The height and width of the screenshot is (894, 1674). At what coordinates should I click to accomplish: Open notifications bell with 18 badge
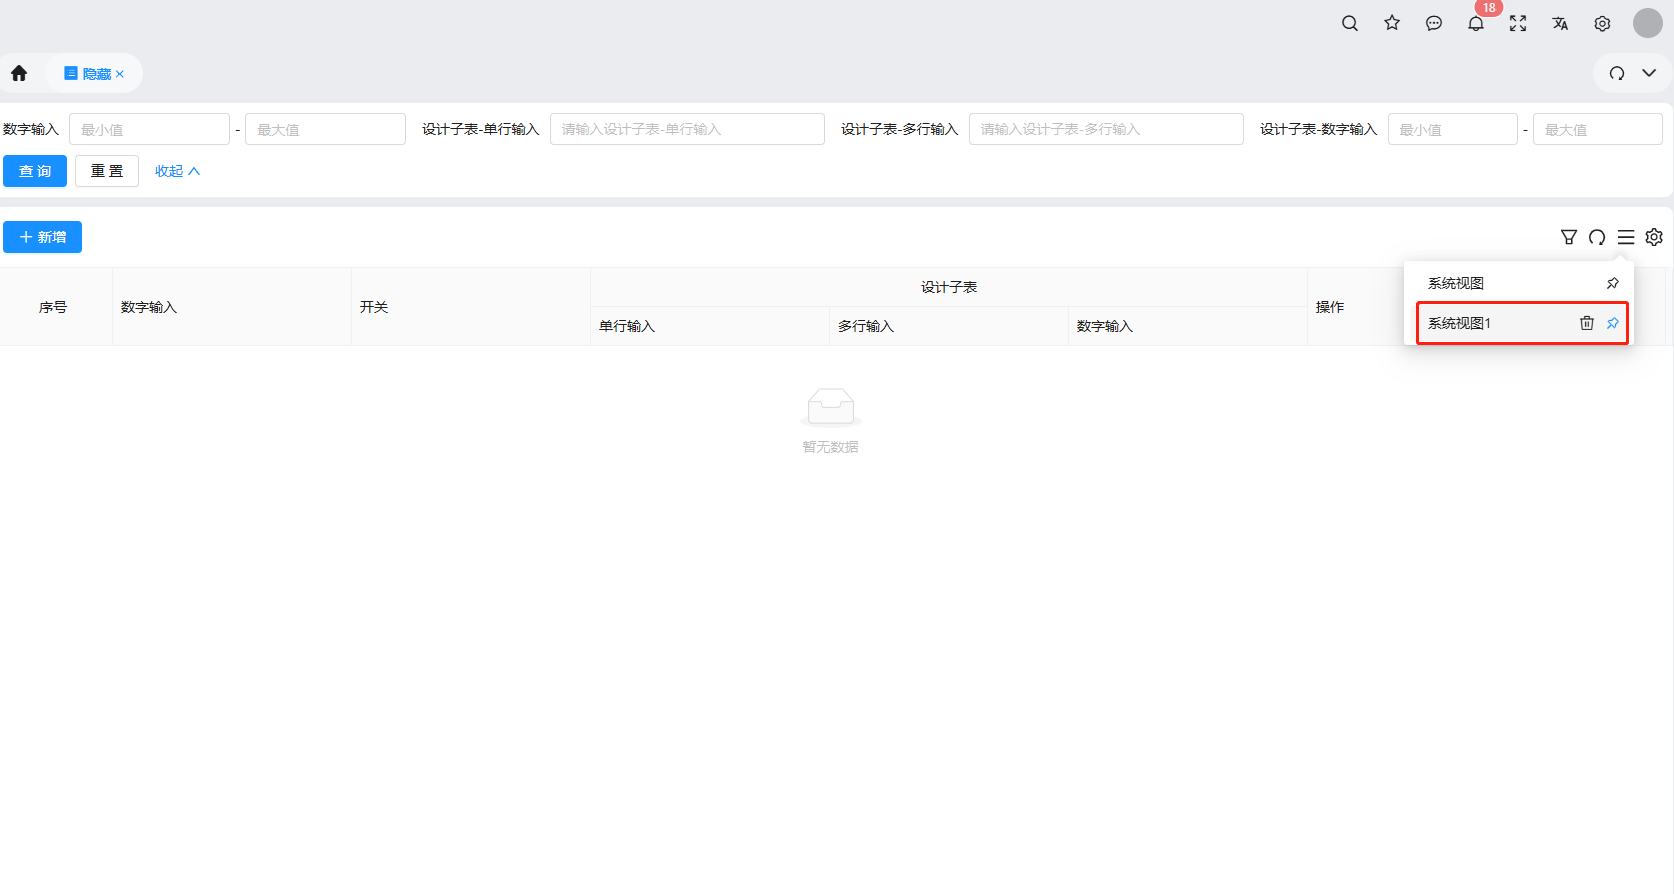coord(1476,23)
